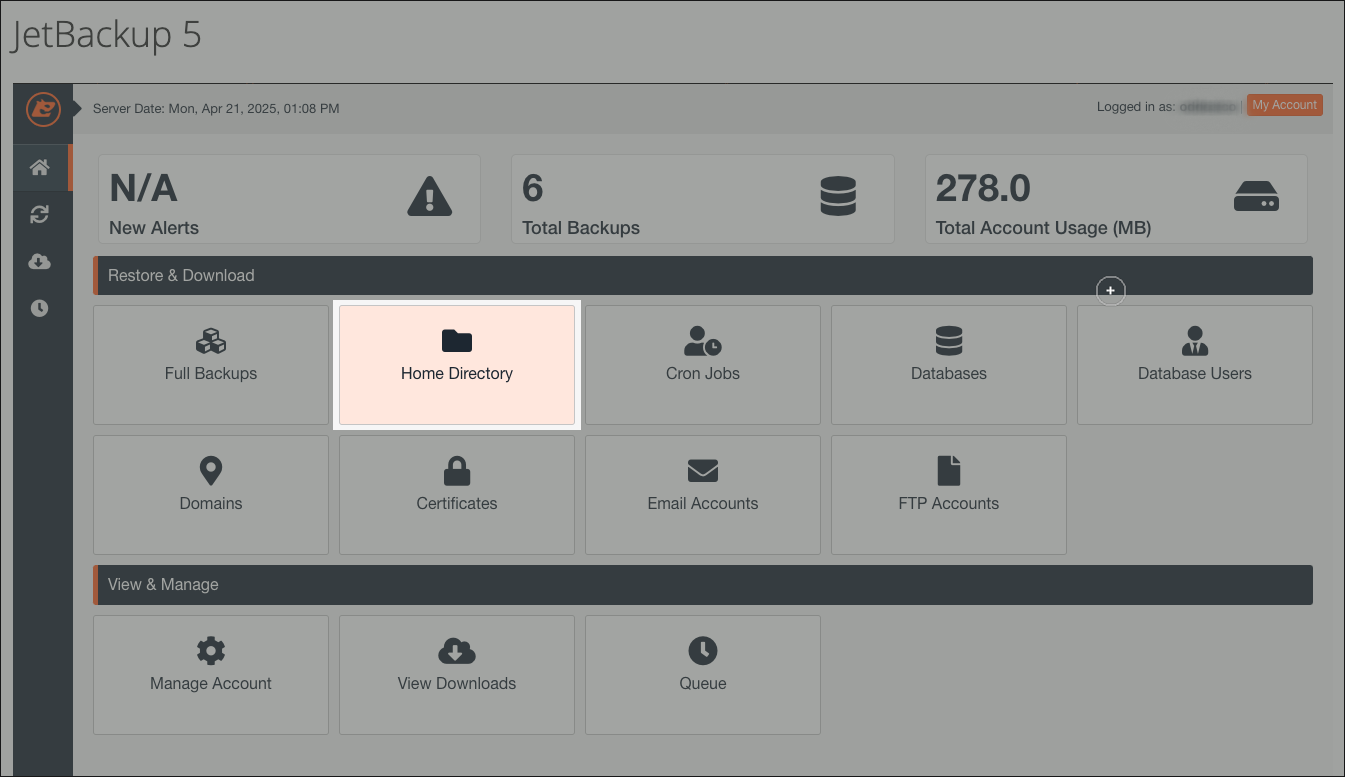Click the Domains map pin icon
1345x777 pixels.
pyautogui.click(x=211, y=471)
